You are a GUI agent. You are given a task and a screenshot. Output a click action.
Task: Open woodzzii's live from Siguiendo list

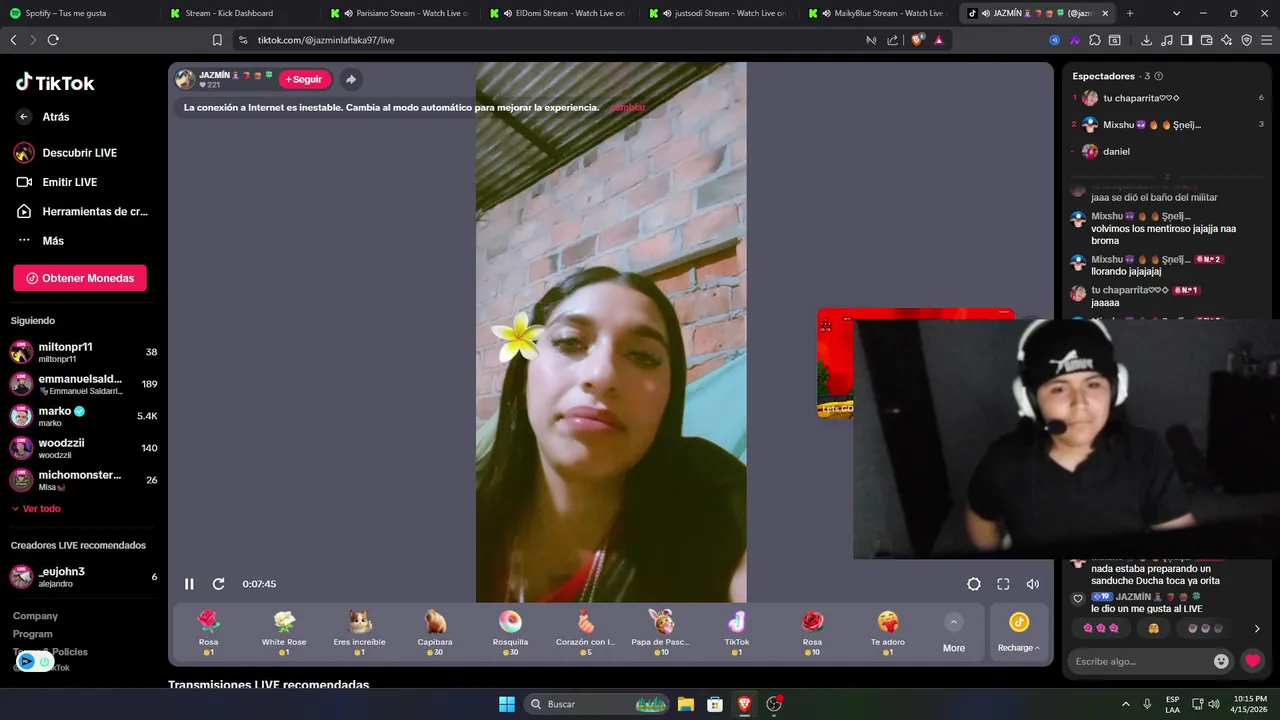tap(84, 448)
